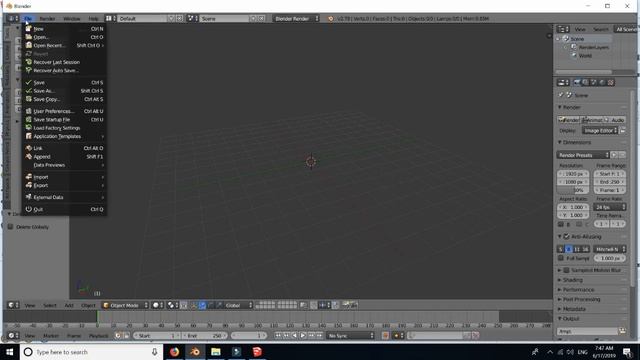Screen dimensions: 640x360
Task: Click the timeline play button
Action: point(303,336)
